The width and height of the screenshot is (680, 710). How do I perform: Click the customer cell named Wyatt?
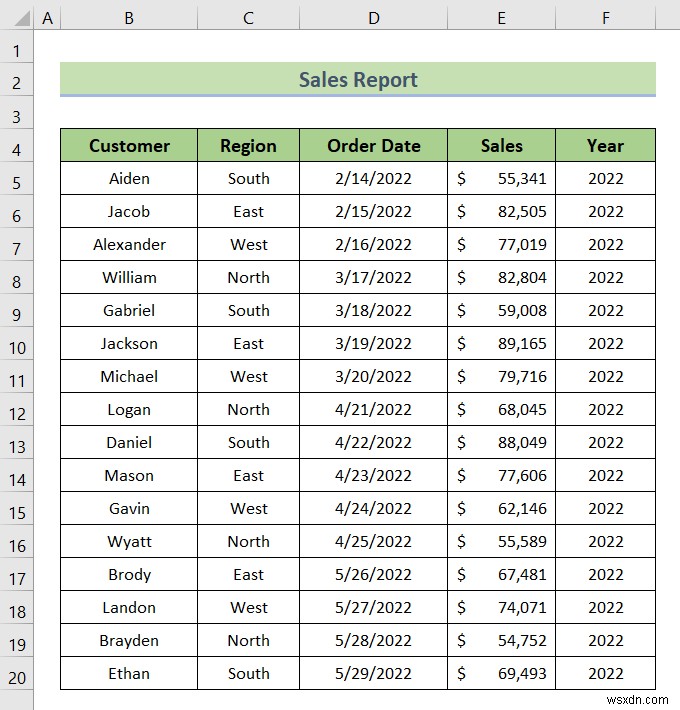tap(129, 542)
